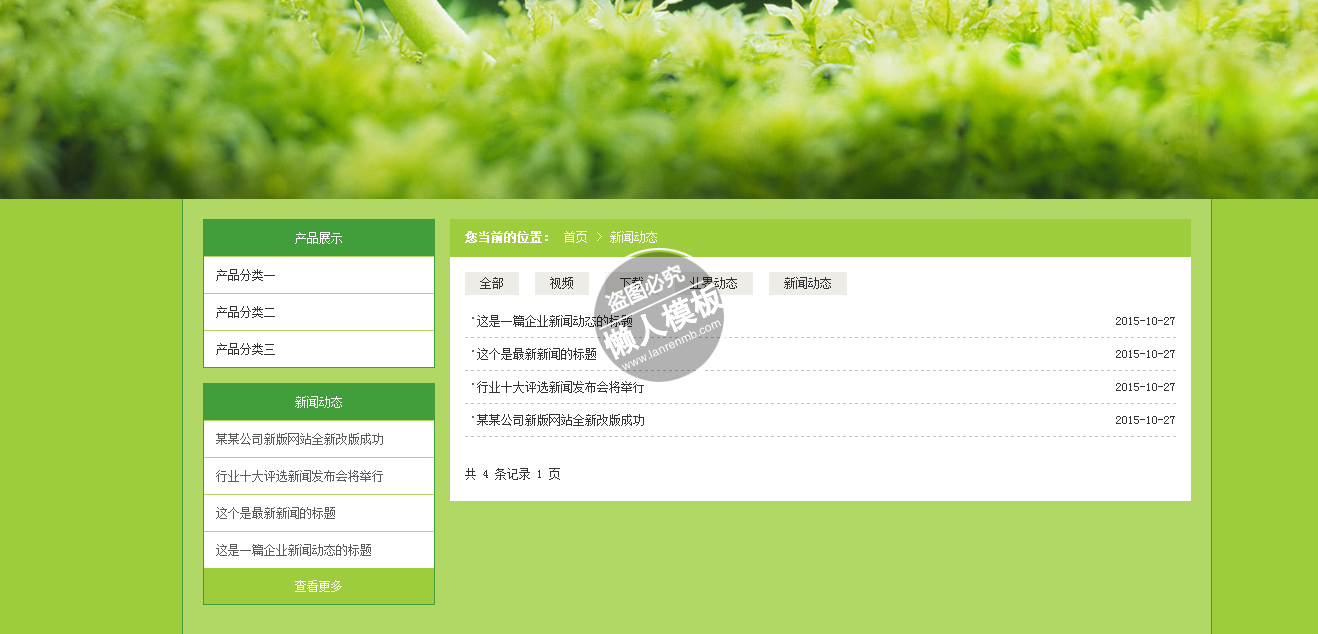The width and height of the screenshot is (1318, 634).
Task: Go to the 产品分类三 category
Action: [246, 349]
